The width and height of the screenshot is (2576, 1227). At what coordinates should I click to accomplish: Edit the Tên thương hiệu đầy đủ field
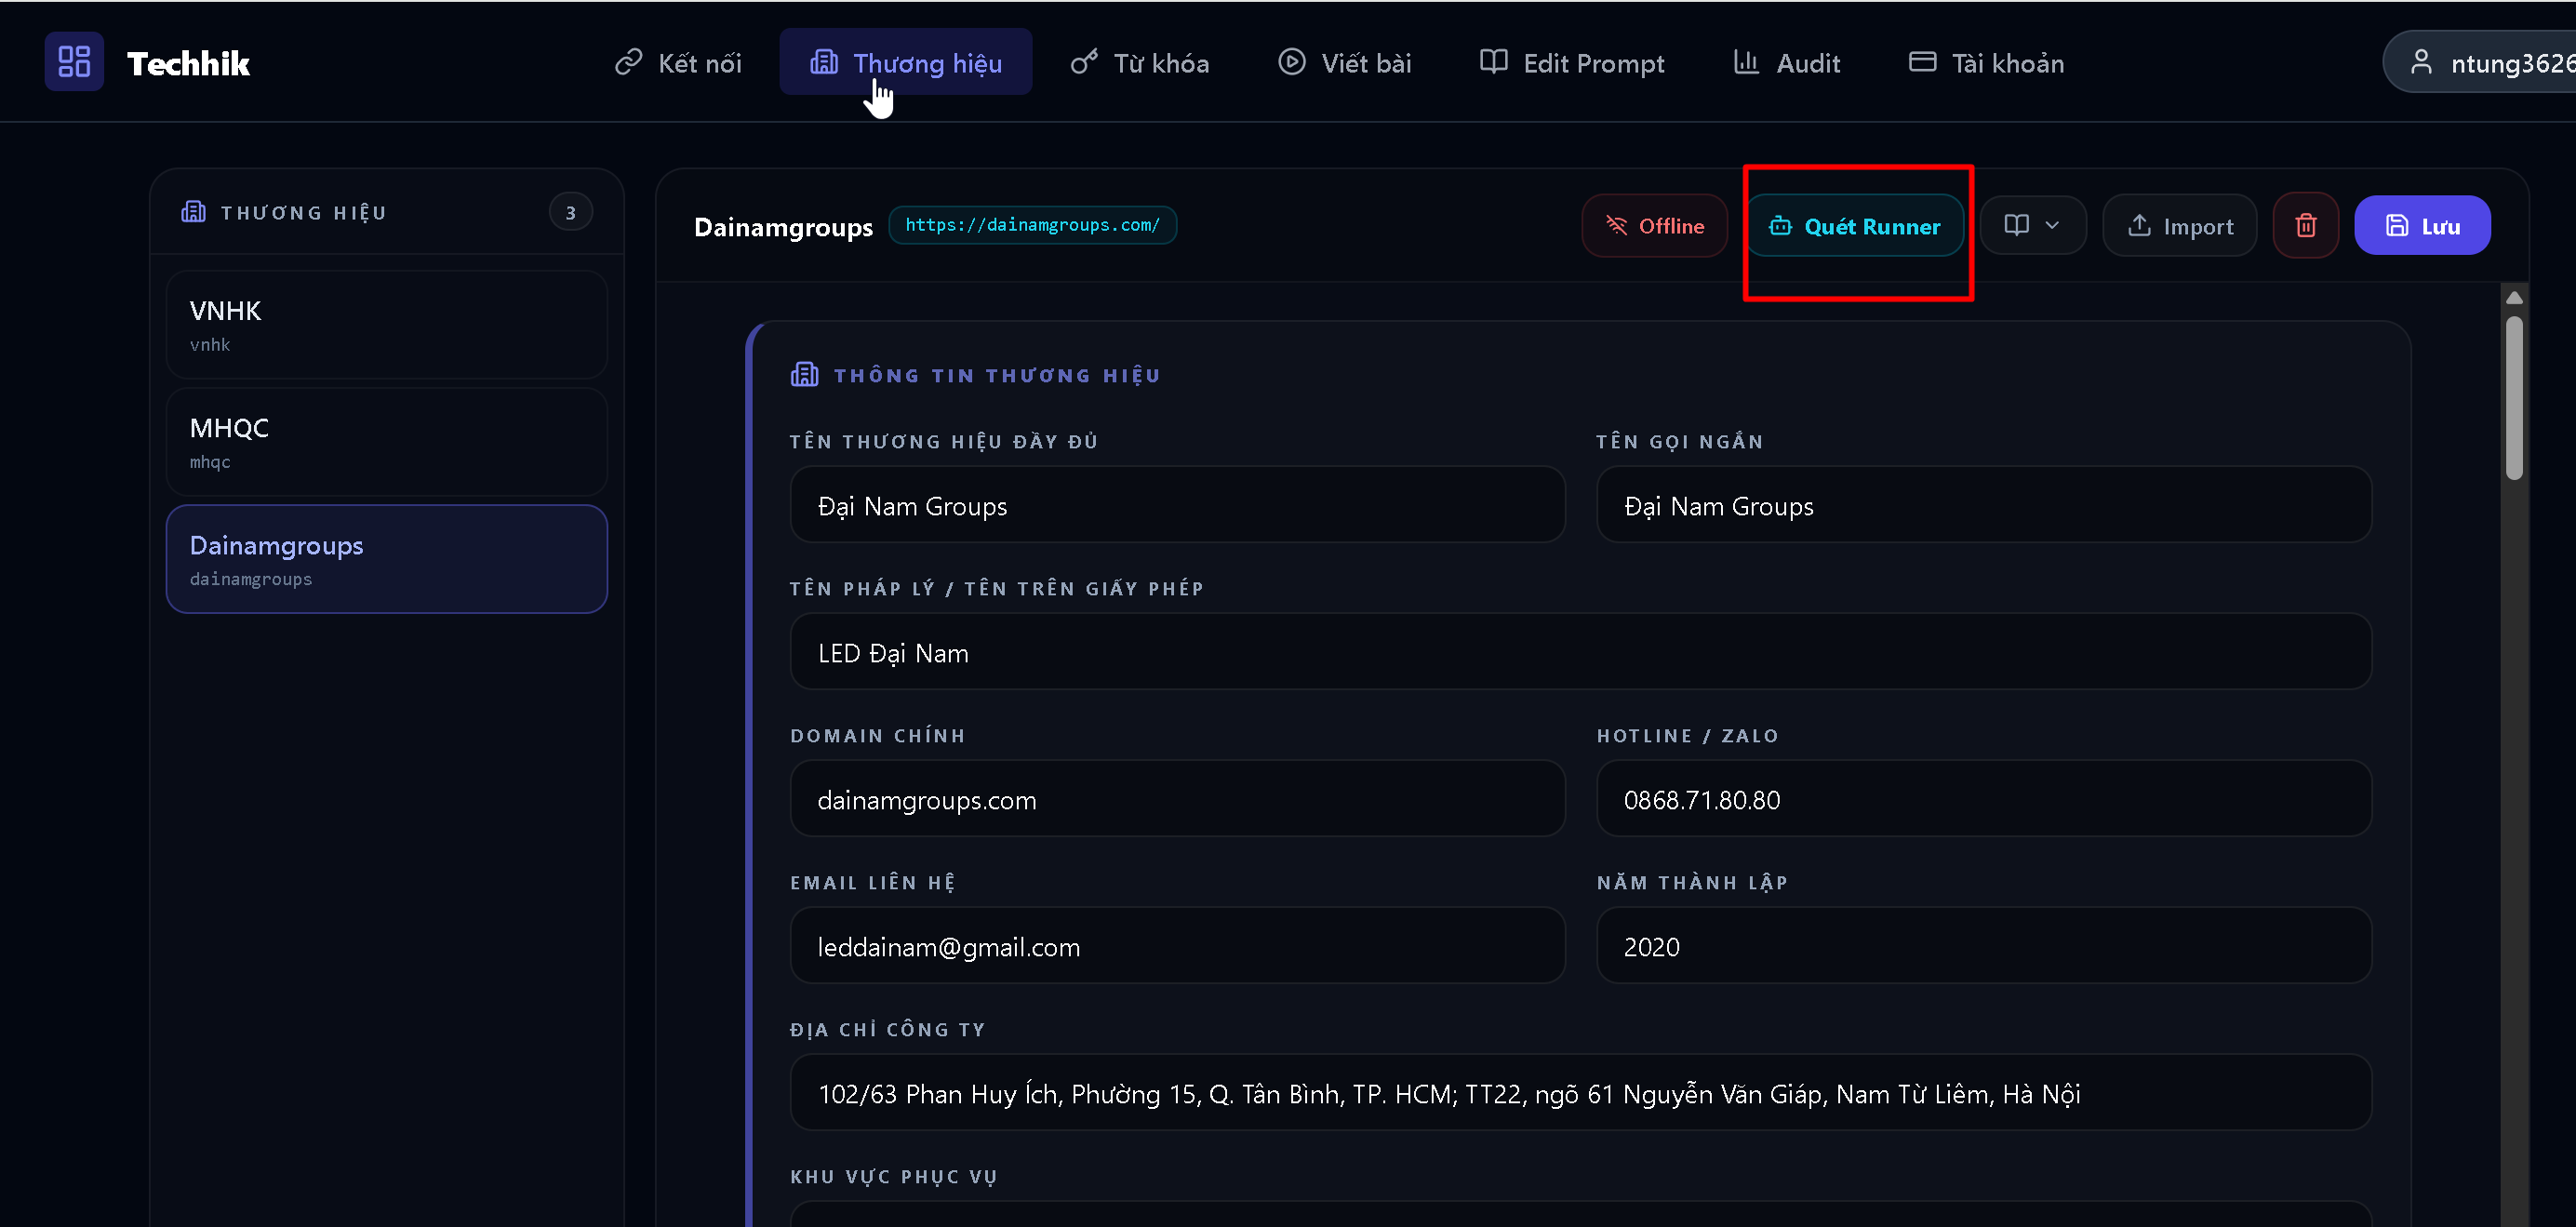[x=1177, y=506]
